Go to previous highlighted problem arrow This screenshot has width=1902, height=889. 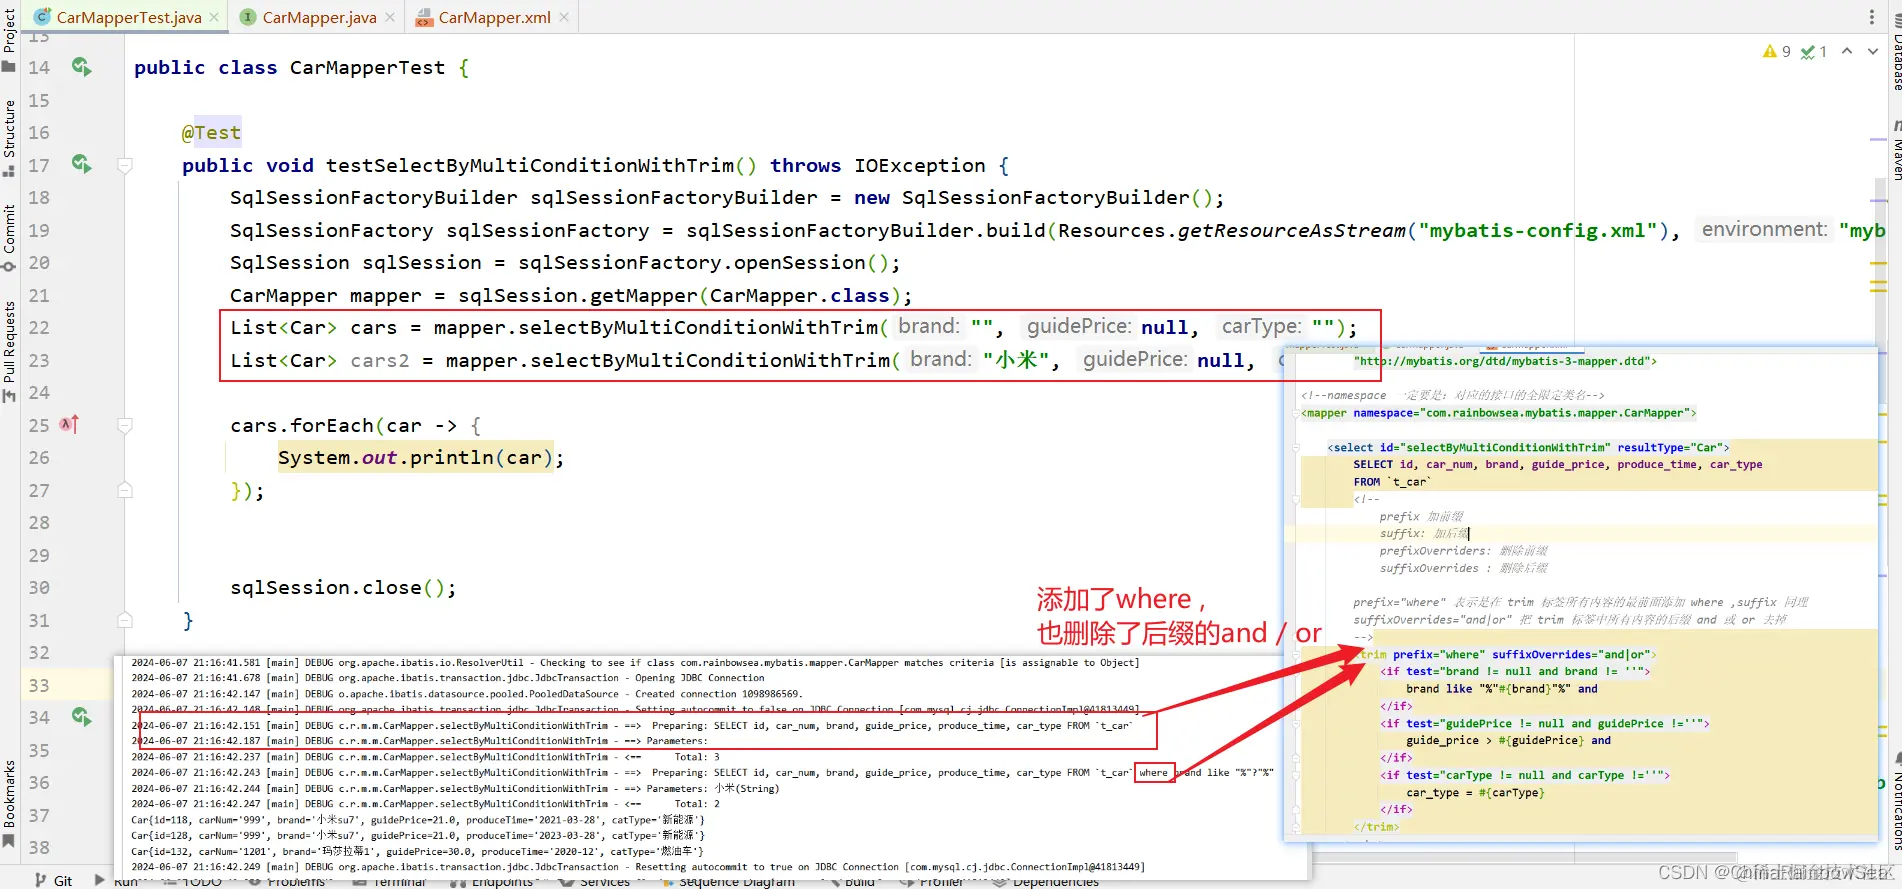pyautogui.click(x=1847, y=51)
